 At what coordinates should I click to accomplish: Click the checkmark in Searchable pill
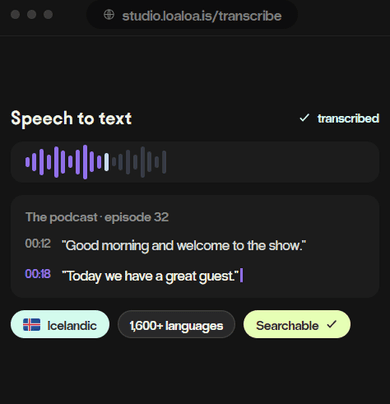[x=332, y=324]
